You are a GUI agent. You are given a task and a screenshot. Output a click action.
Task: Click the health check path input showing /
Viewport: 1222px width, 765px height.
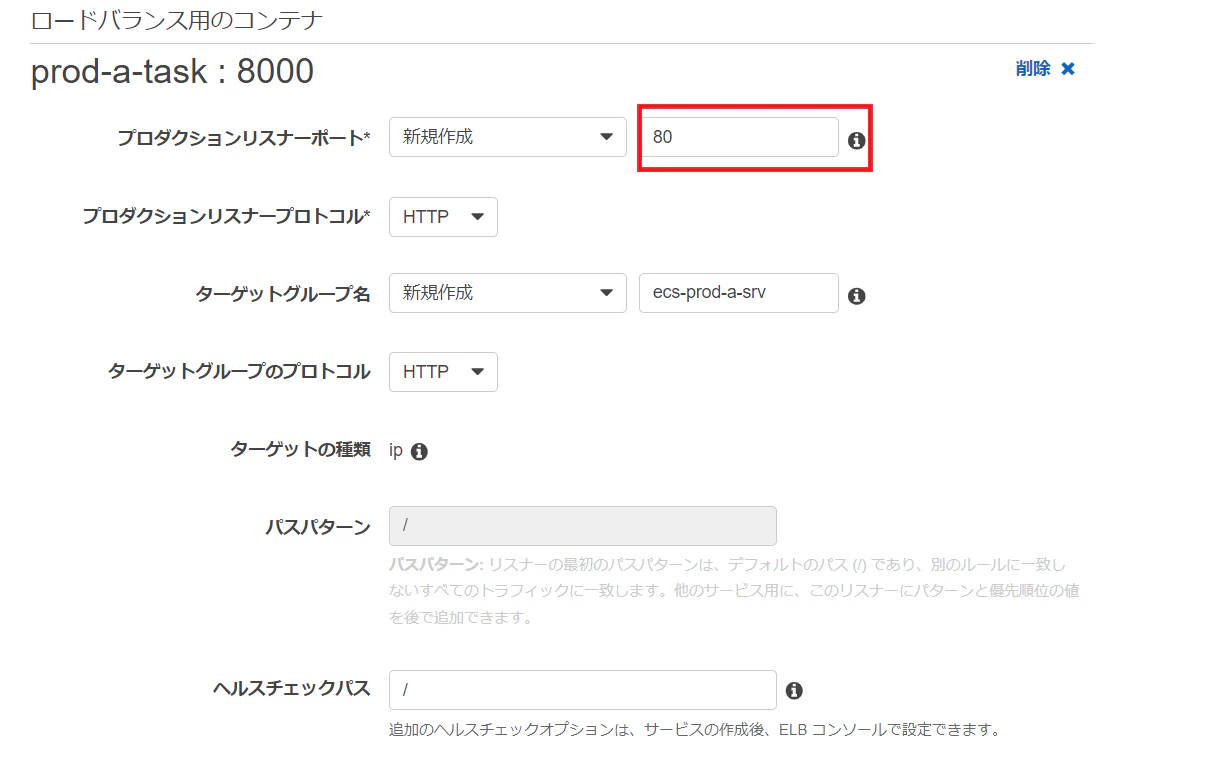click(x=582, y=689)
